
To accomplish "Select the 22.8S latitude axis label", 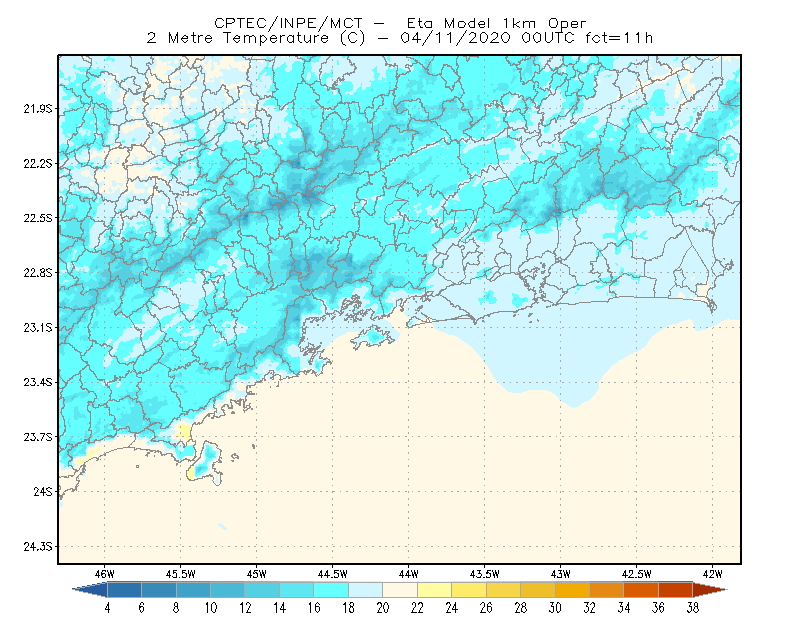I will (x=38, y=273).
